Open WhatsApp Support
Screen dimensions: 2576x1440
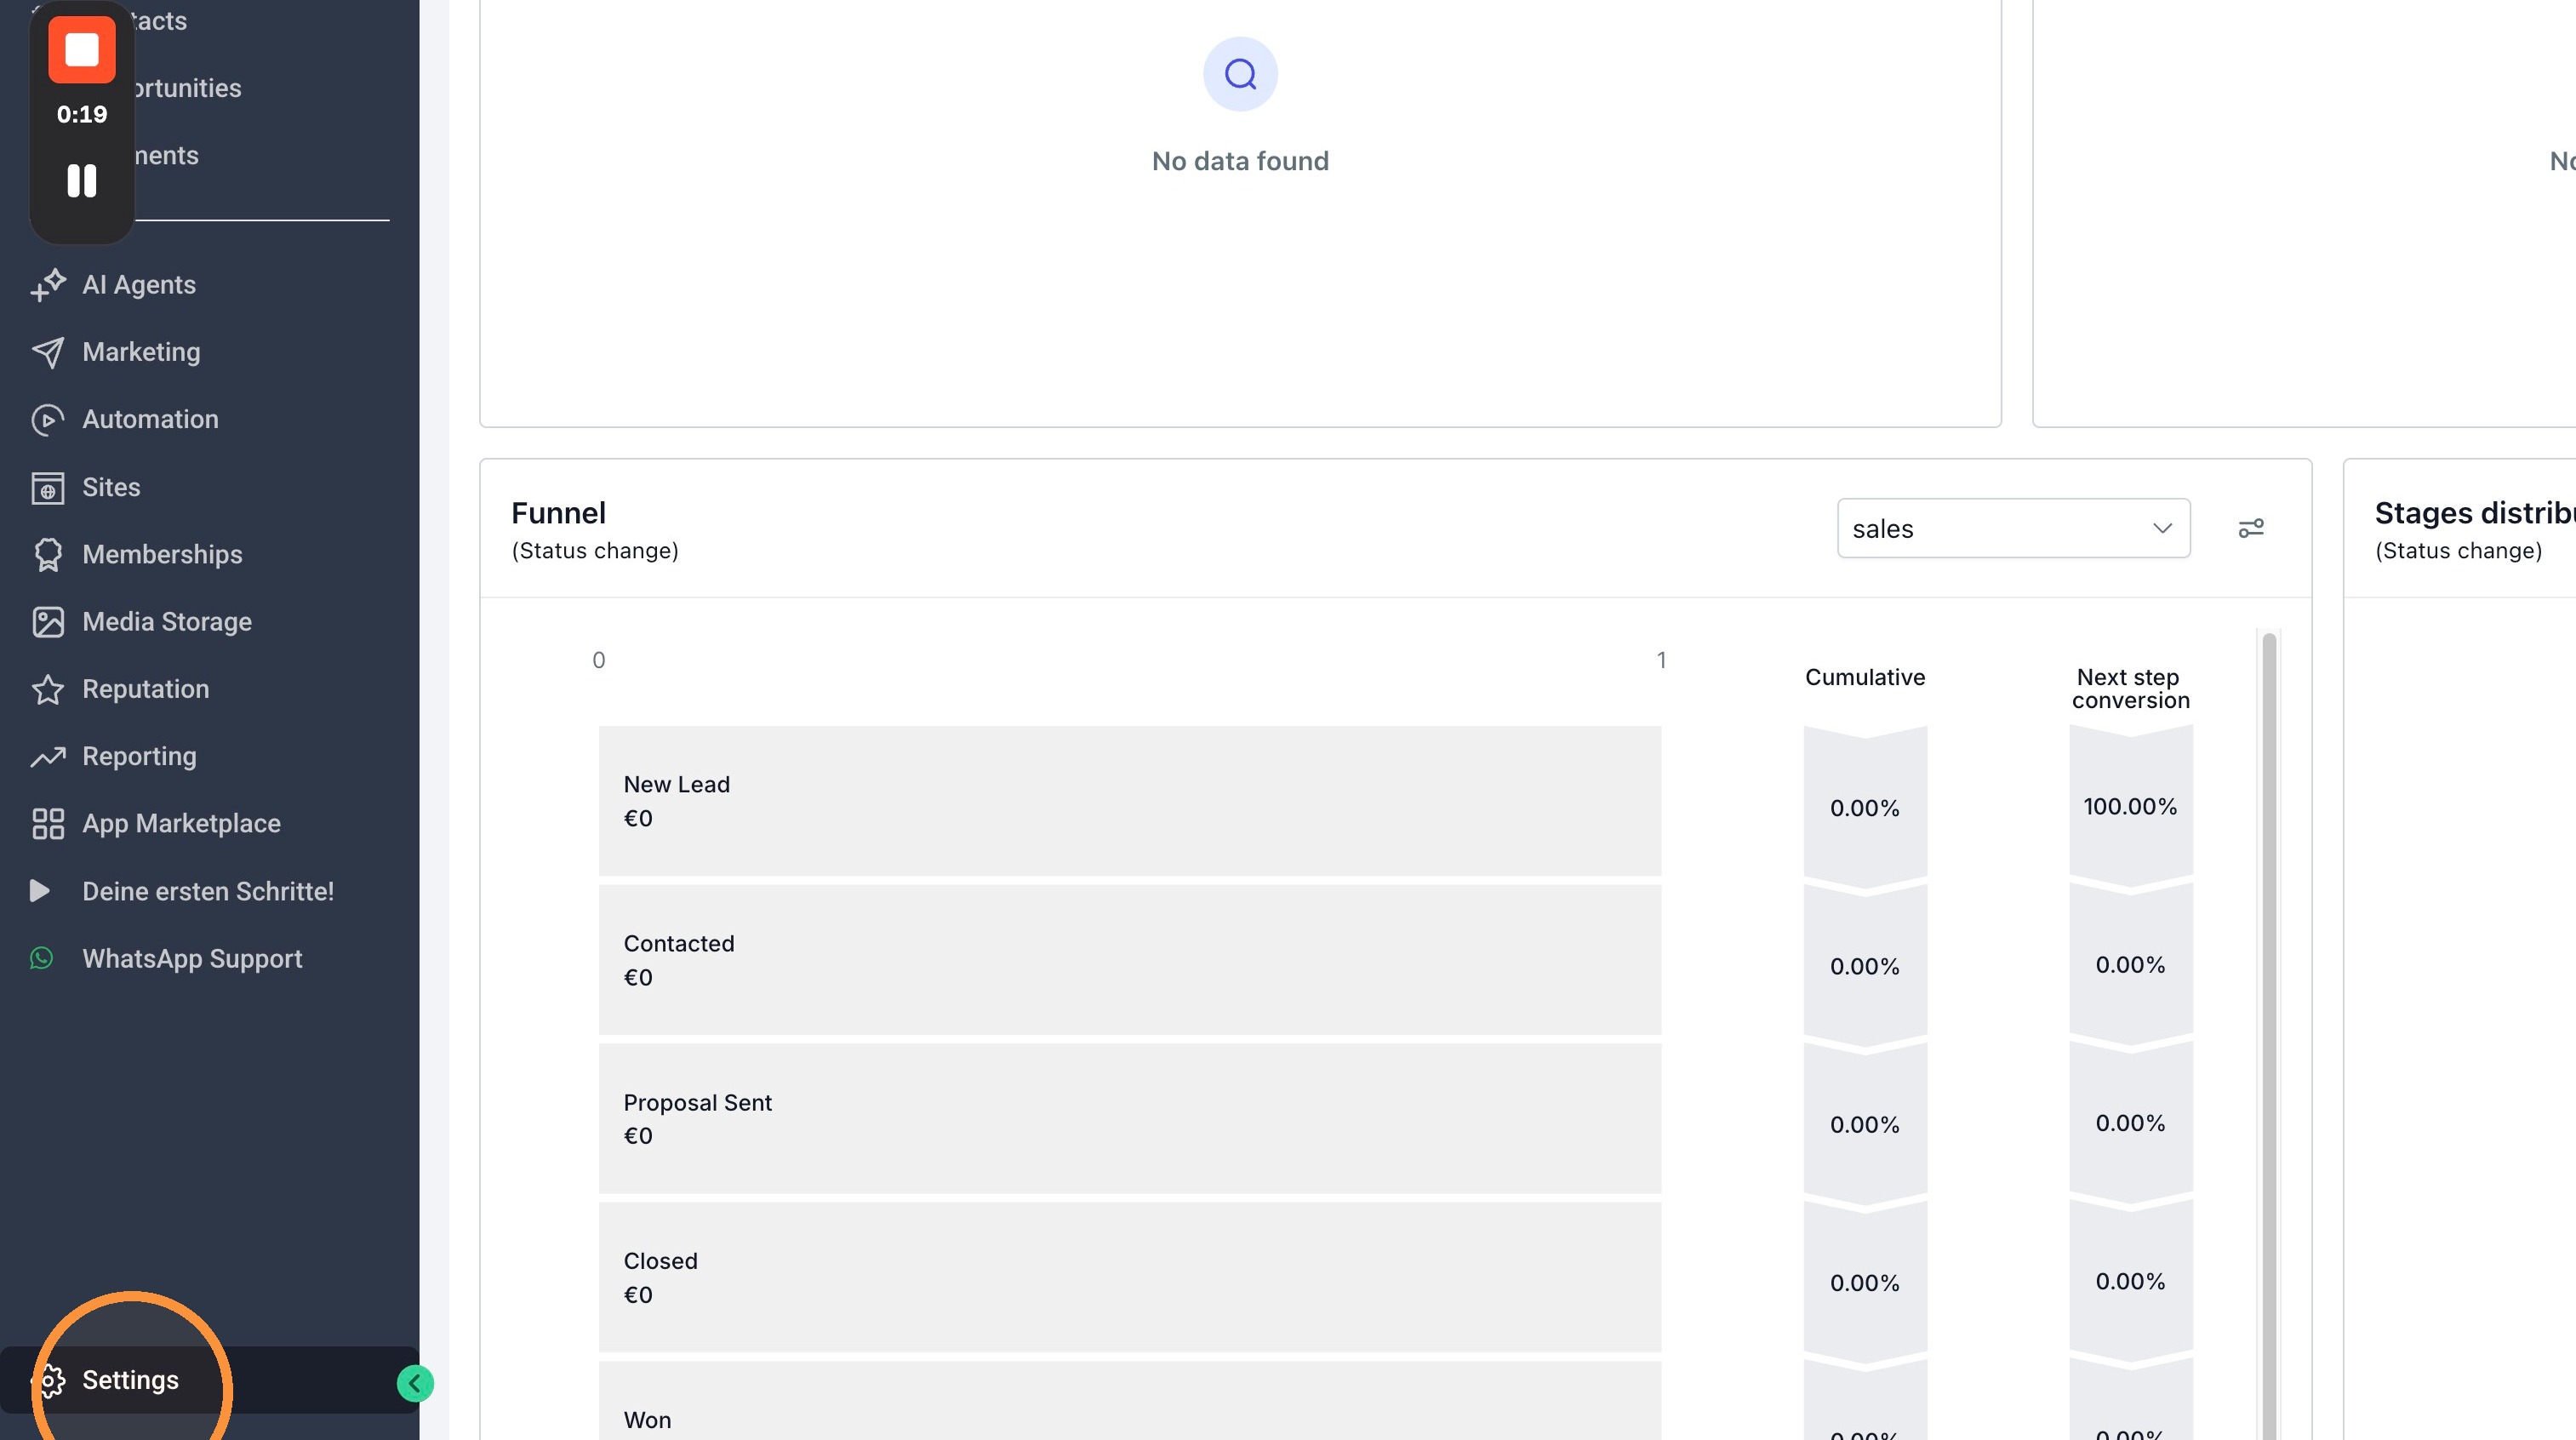point(192,959)
